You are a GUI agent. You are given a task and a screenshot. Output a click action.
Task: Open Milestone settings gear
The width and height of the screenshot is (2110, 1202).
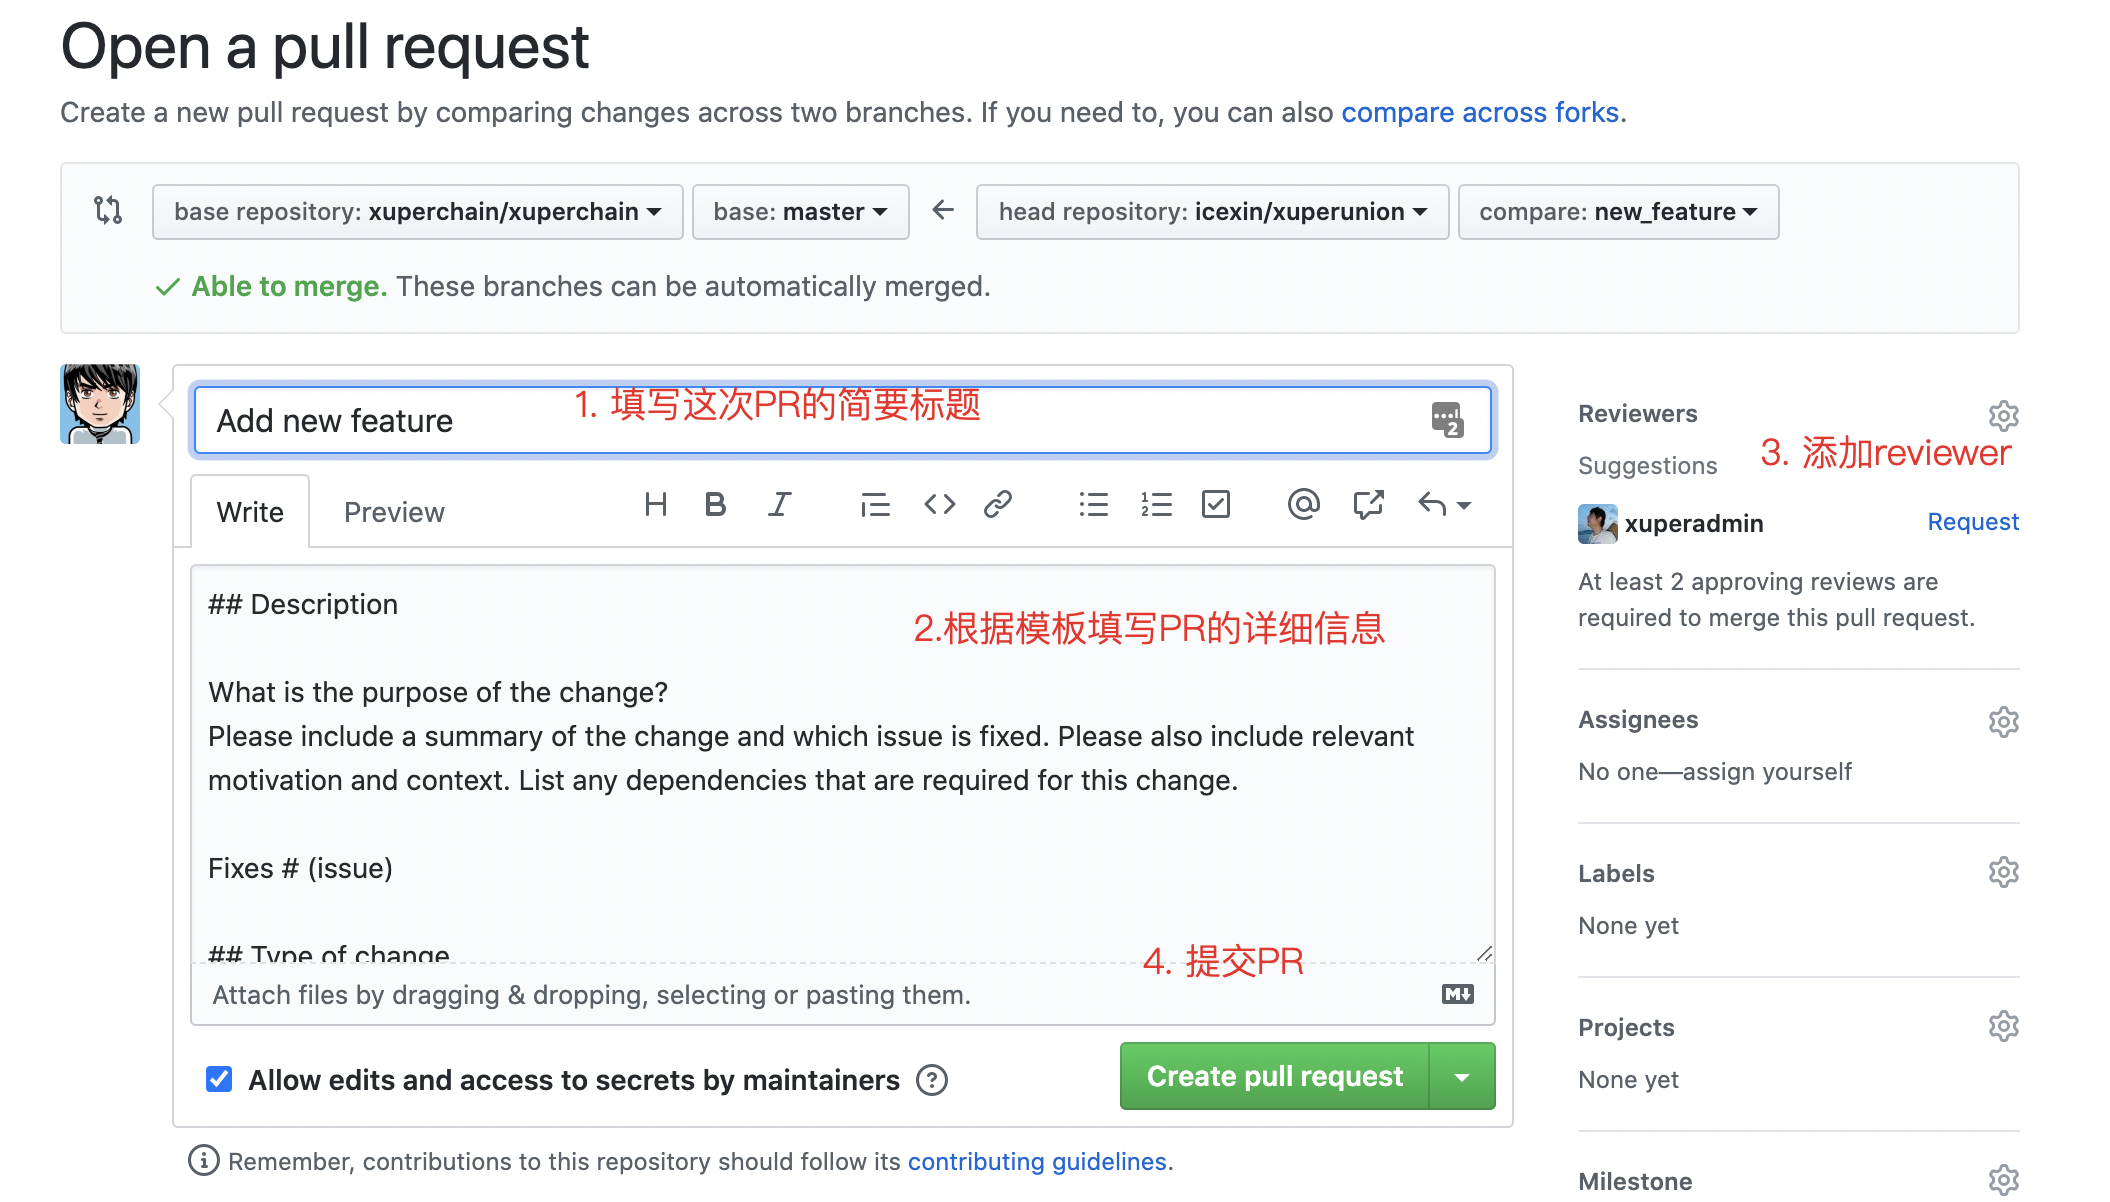coord(2003,1180)
